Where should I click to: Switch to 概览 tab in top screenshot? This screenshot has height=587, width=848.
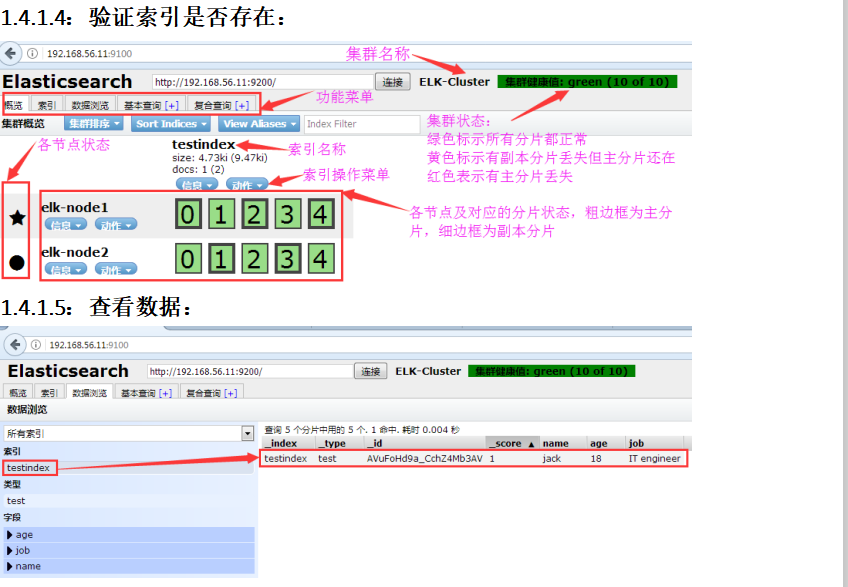[14, 105]
